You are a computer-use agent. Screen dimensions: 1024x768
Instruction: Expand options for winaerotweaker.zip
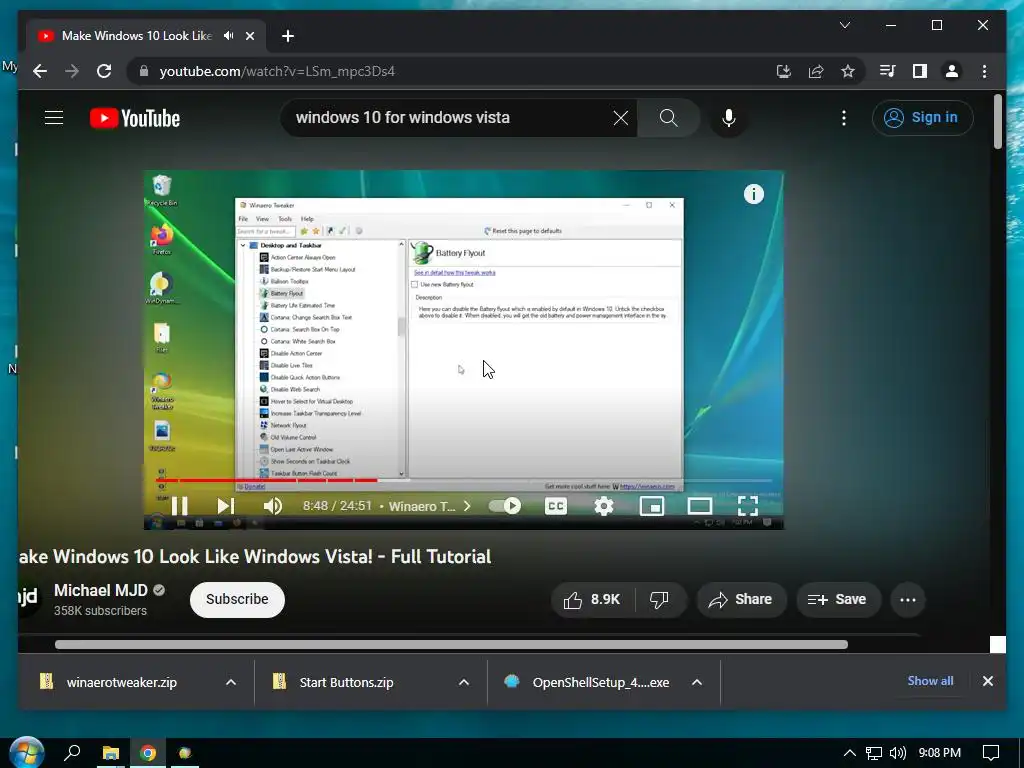[231, 682]
